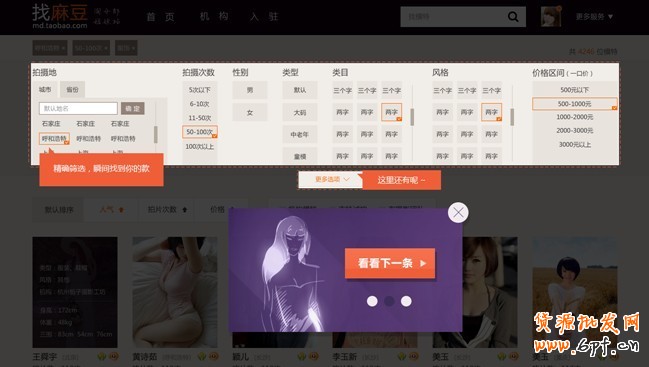Open the 更多服务 dropdown menu

pos(594,17)
